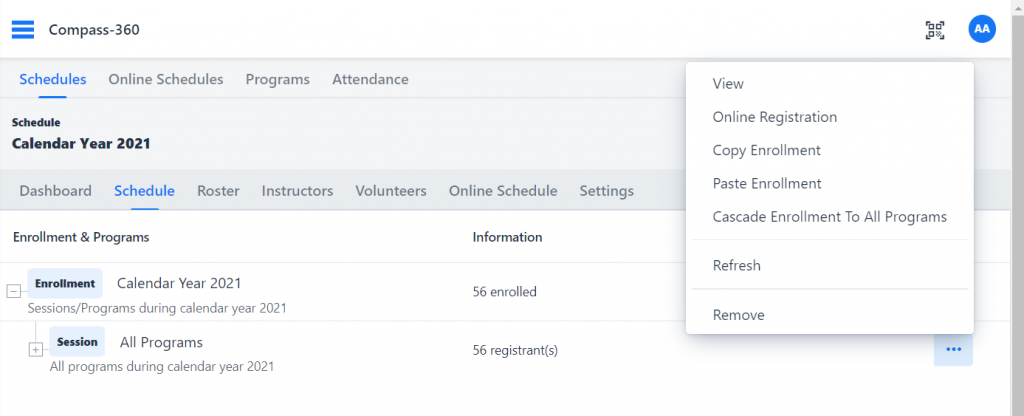Go to the Attendance tab
Viewport: 1024px width, 416px height.
point(370,80)
